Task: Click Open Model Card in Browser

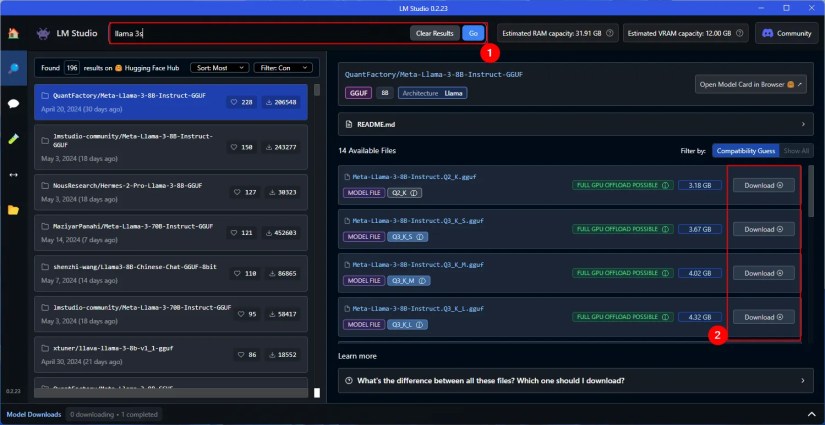Action: click(x=750, y=84)
